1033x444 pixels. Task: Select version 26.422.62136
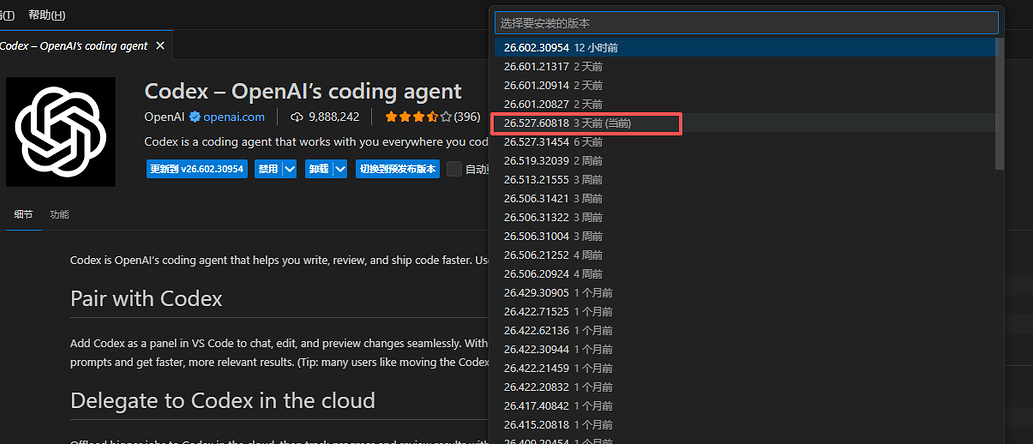click(x=746, y=331)
